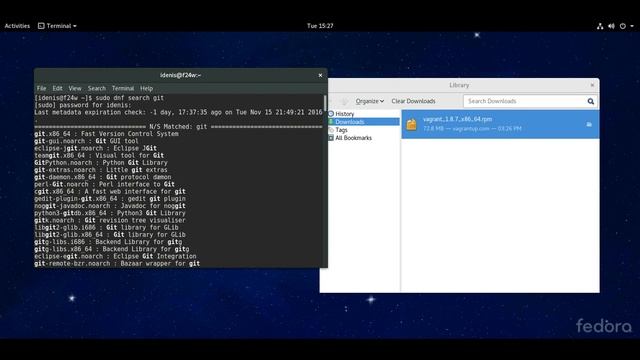Click the volume speaker icon

611,26
